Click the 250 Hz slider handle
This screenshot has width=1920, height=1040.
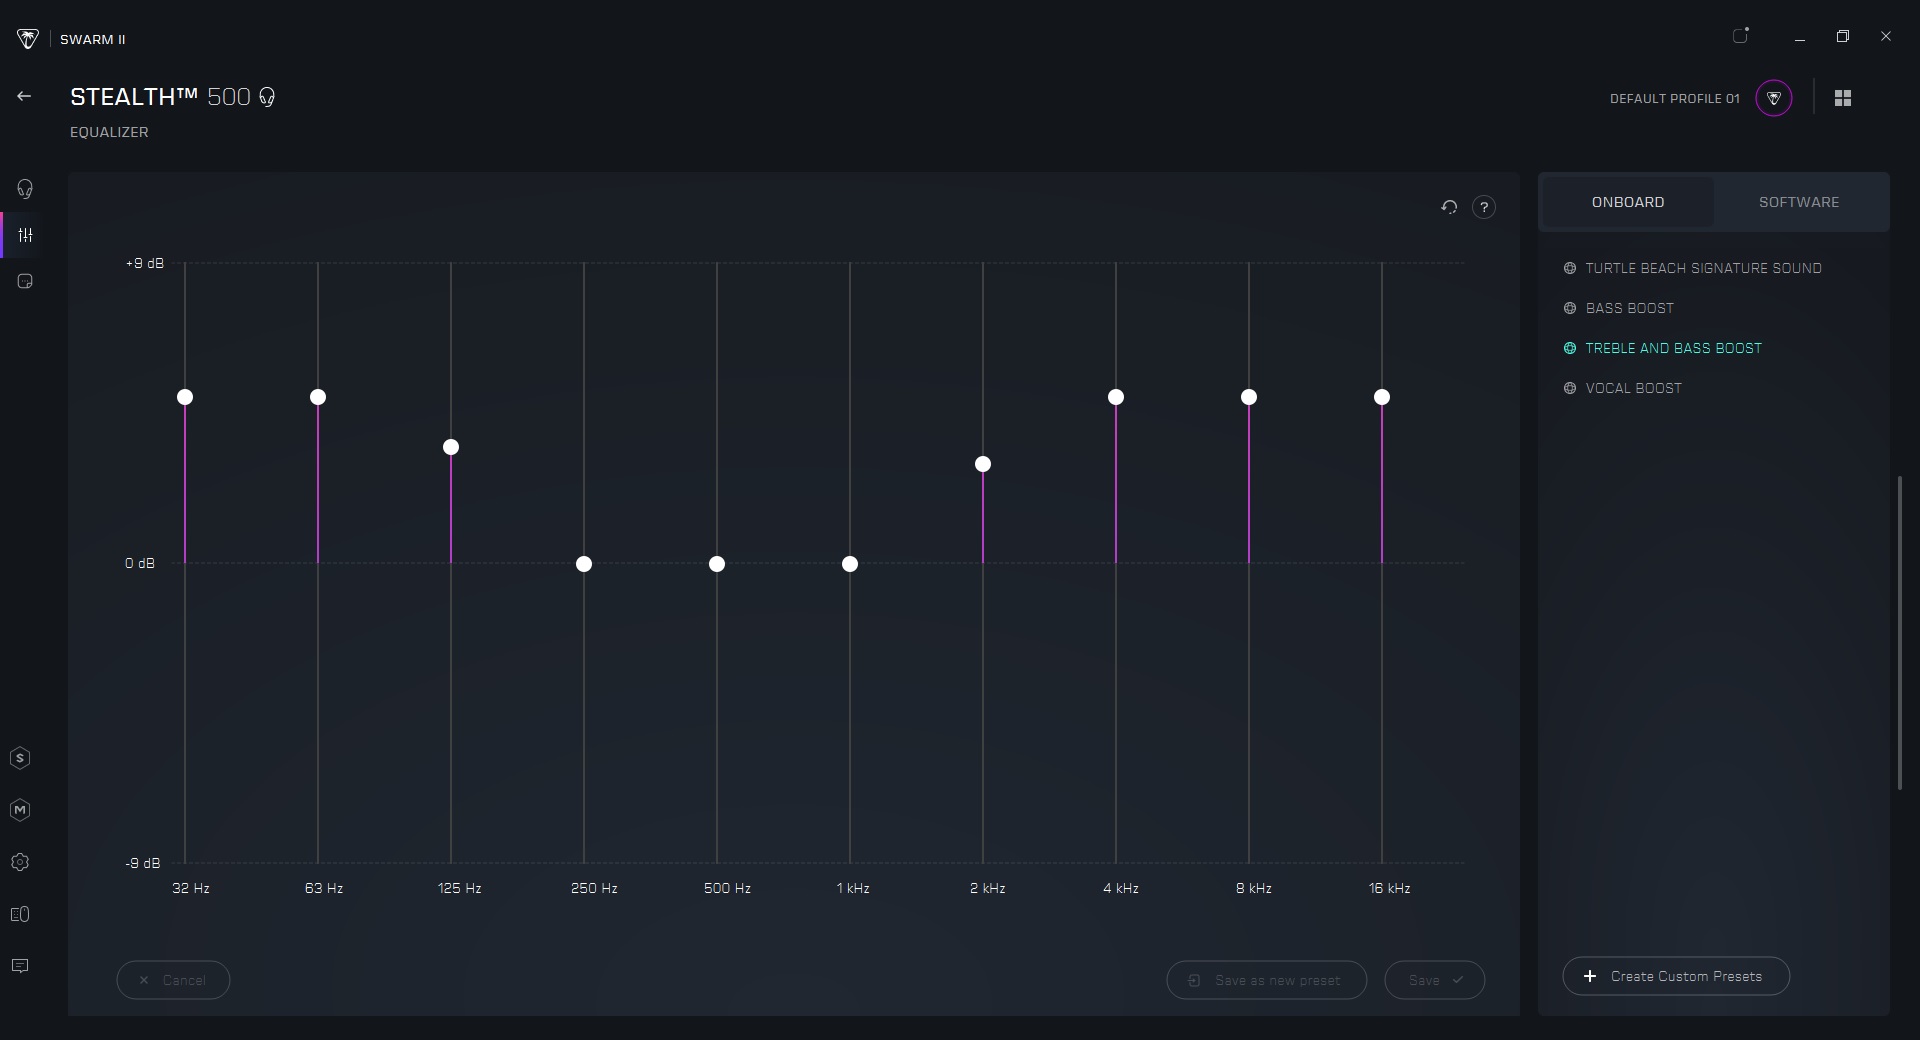click(584, 564)
